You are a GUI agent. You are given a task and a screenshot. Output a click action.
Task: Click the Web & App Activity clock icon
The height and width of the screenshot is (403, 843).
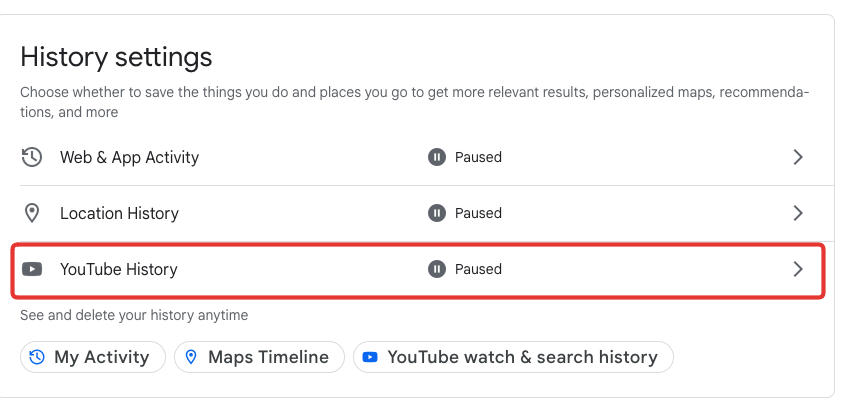pyautogui.click(x=32, y=157)
